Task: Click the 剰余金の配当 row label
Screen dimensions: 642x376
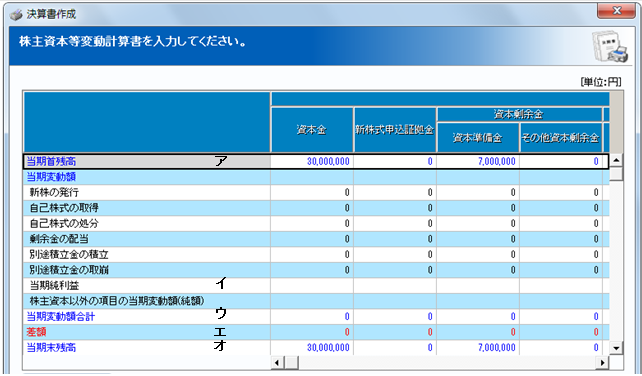Action: pos(147,239)
